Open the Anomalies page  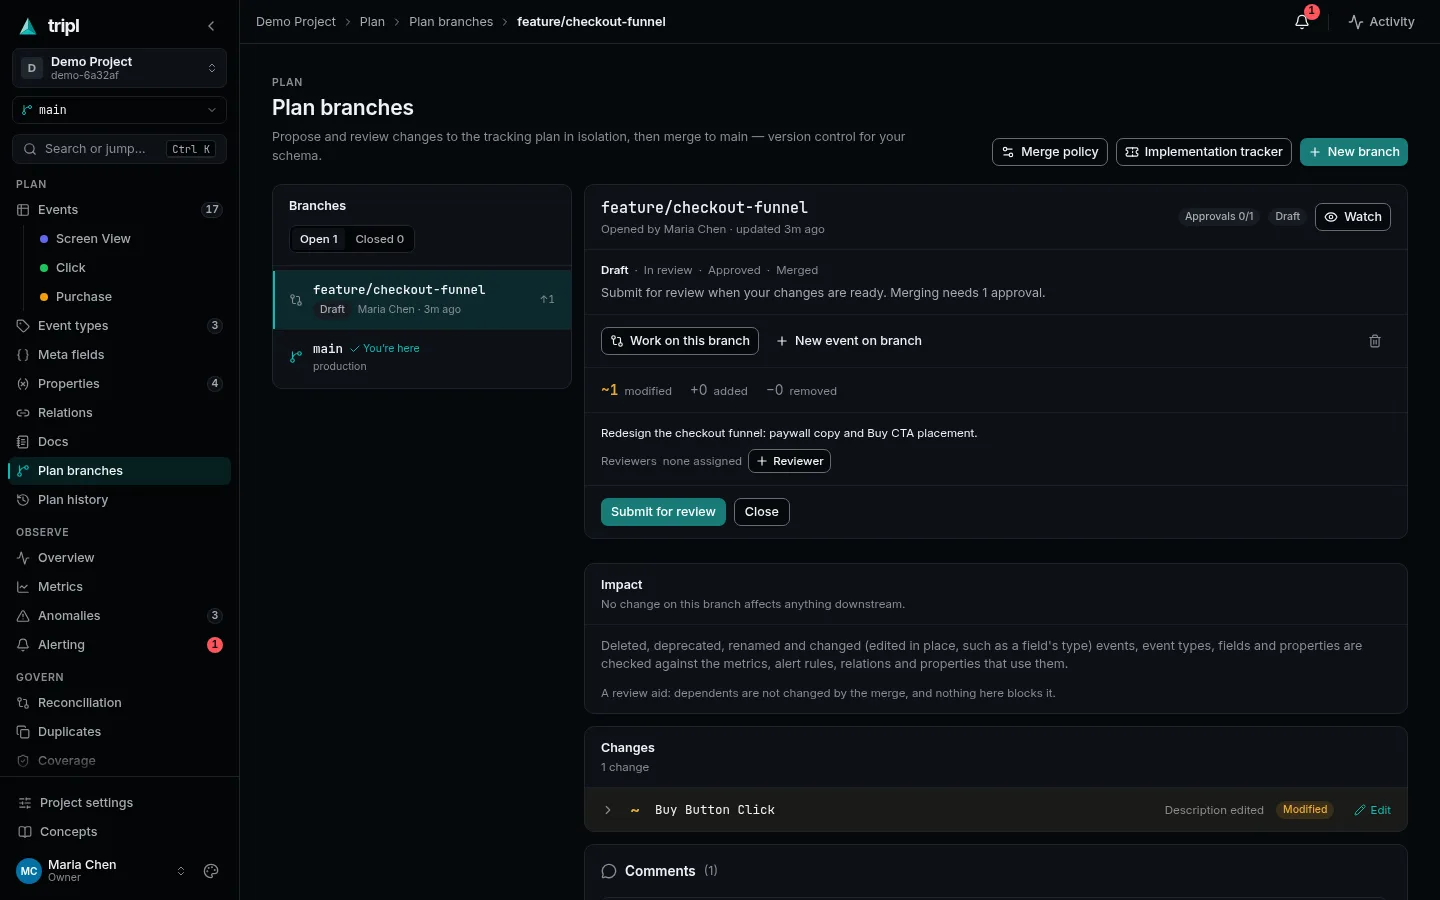click(x=119, y=616)
